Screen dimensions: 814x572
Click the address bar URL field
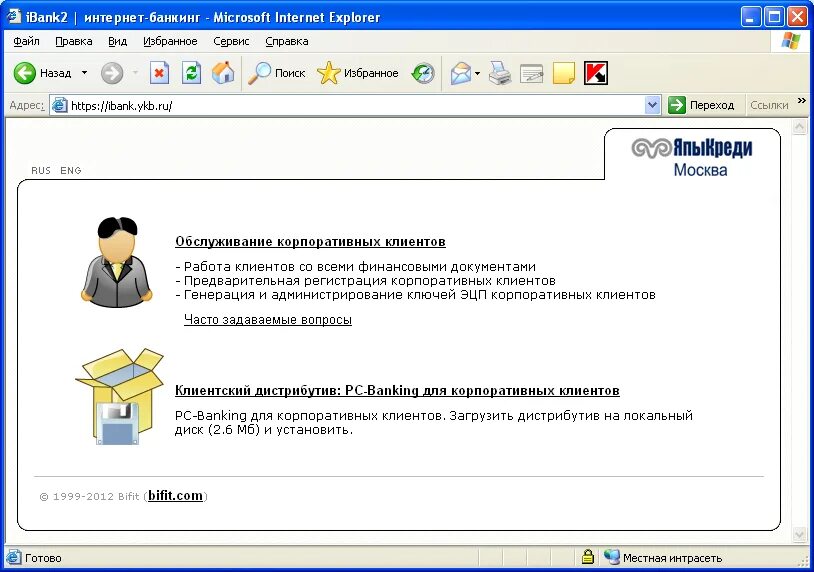point(356,105)
